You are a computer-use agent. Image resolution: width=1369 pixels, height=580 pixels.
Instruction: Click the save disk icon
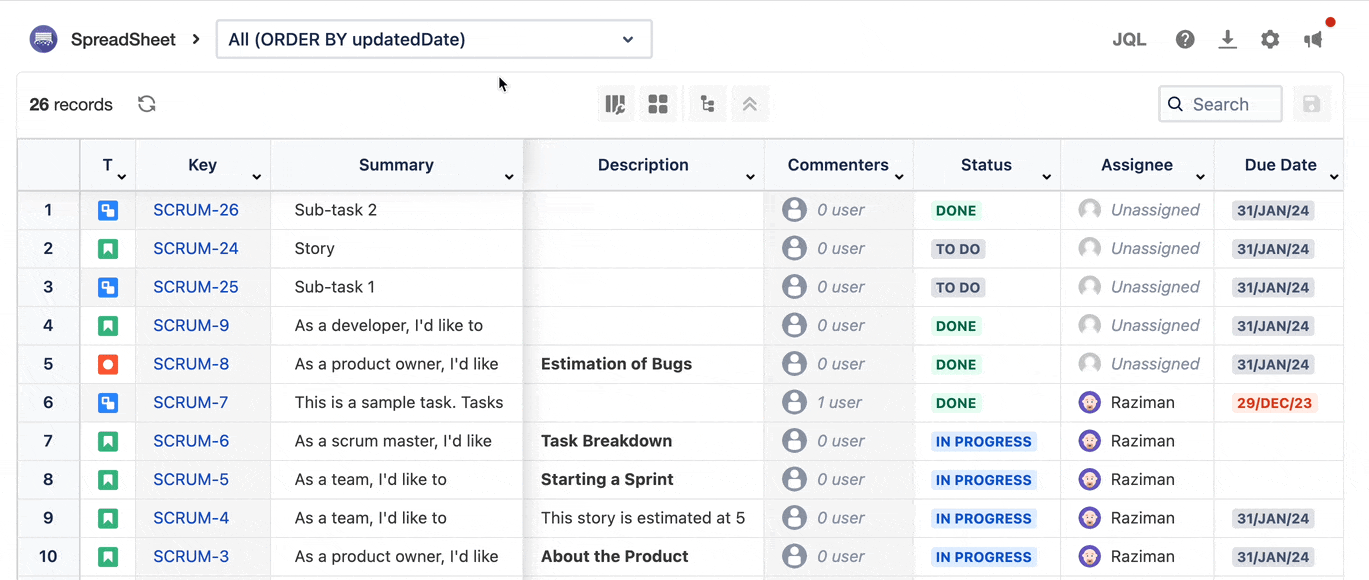1312,104
